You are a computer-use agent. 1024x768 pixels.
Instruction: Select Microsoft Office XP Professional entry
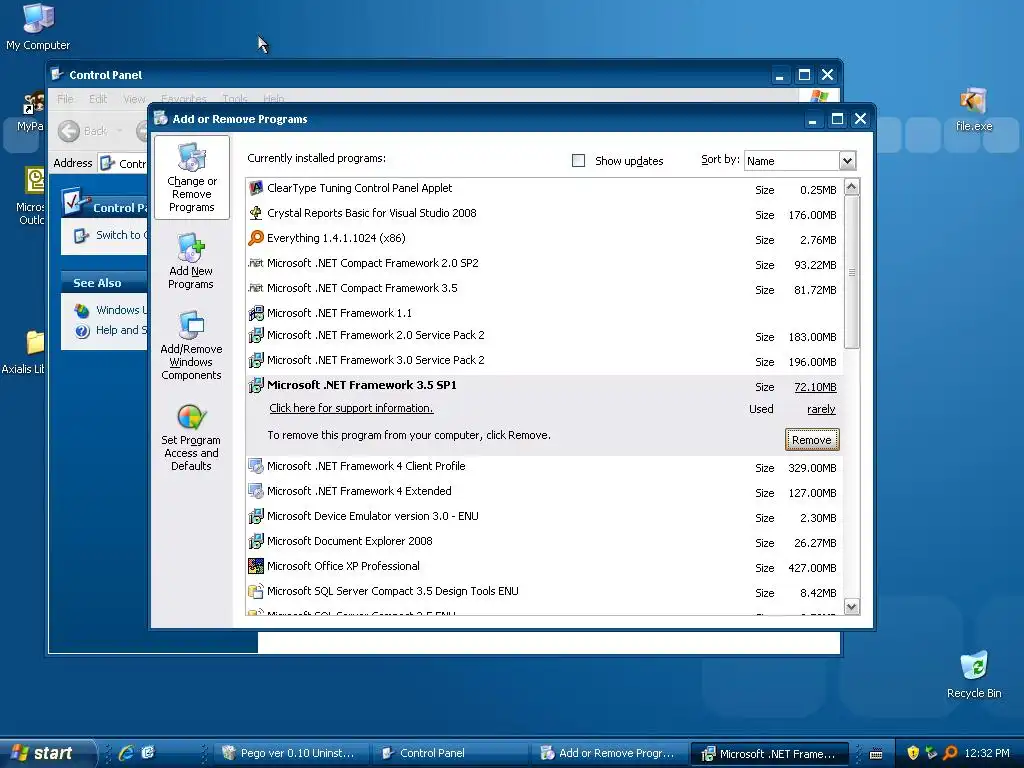click(x=544, y=567)
